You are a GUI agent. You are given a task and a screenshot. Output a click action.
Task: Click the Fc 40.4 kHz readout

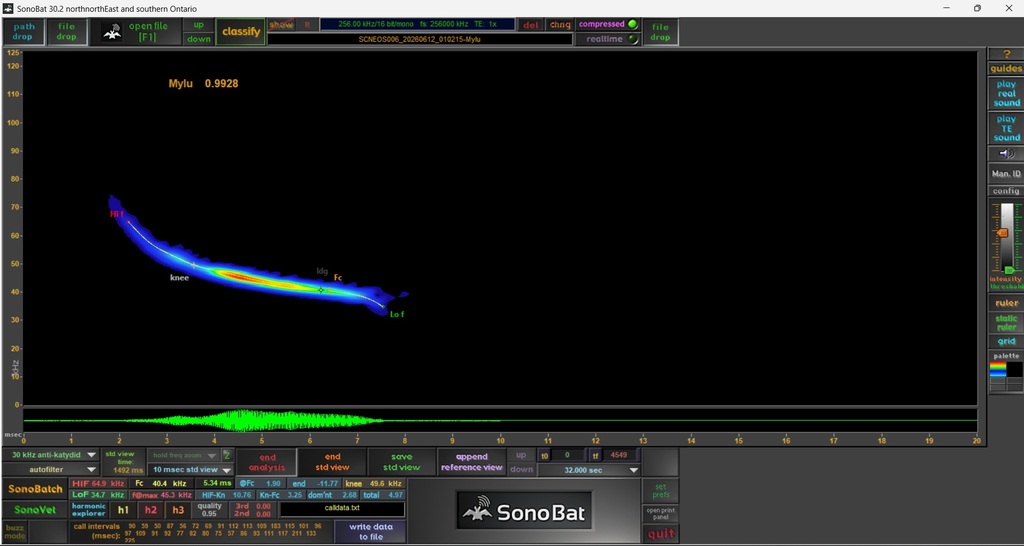pyautogui.click(x=160, y=483)
